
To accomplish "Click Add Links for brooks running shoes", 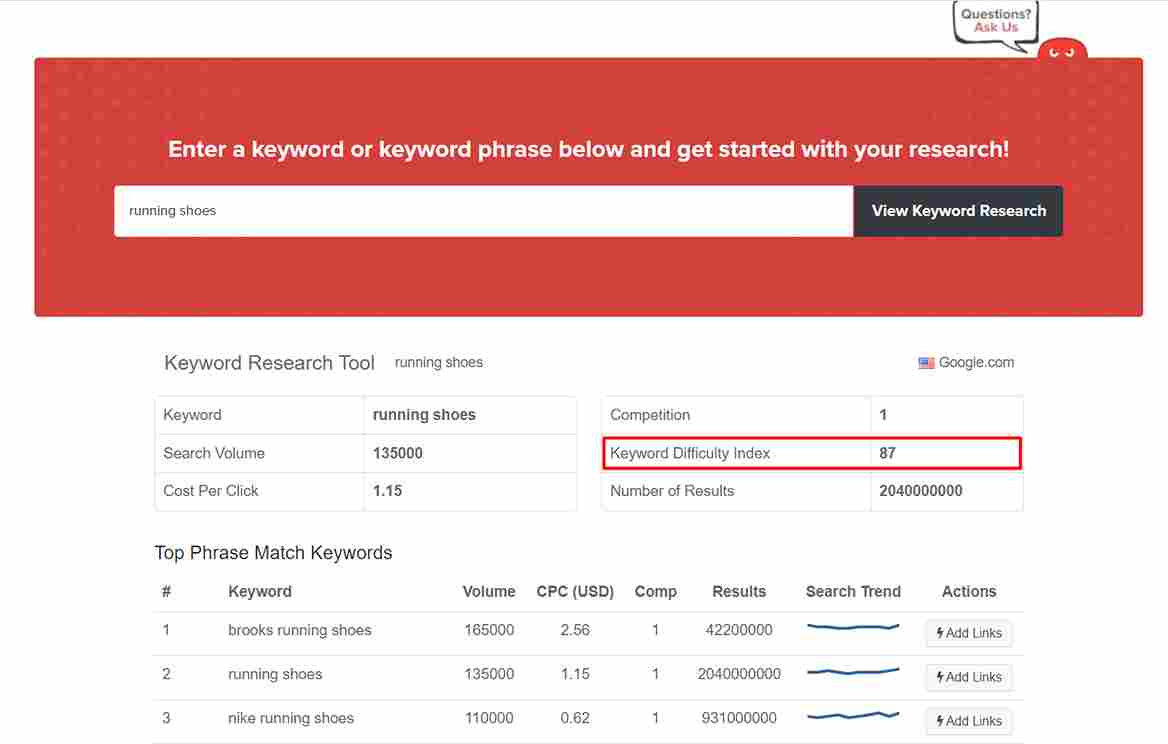I will tap(968, 633).
